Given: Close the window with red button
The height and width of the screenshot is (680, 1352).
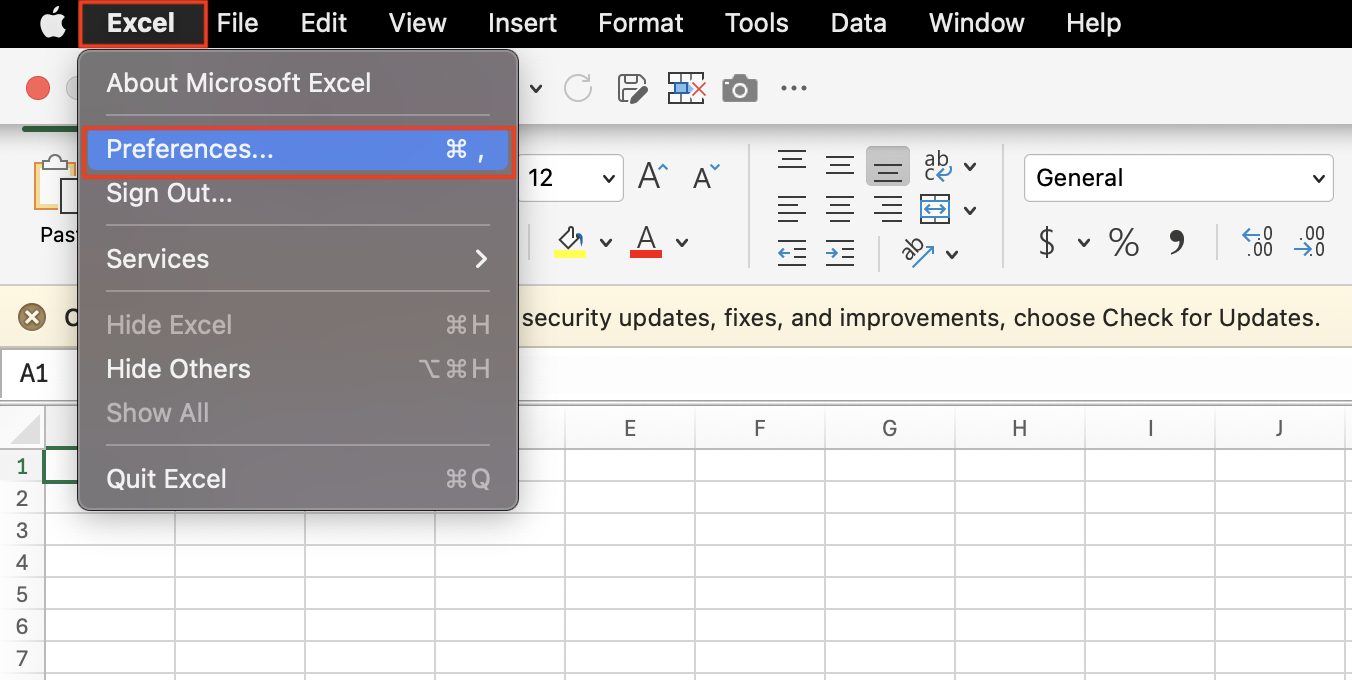Looking at the screenshot, I should tap(38, 89).
